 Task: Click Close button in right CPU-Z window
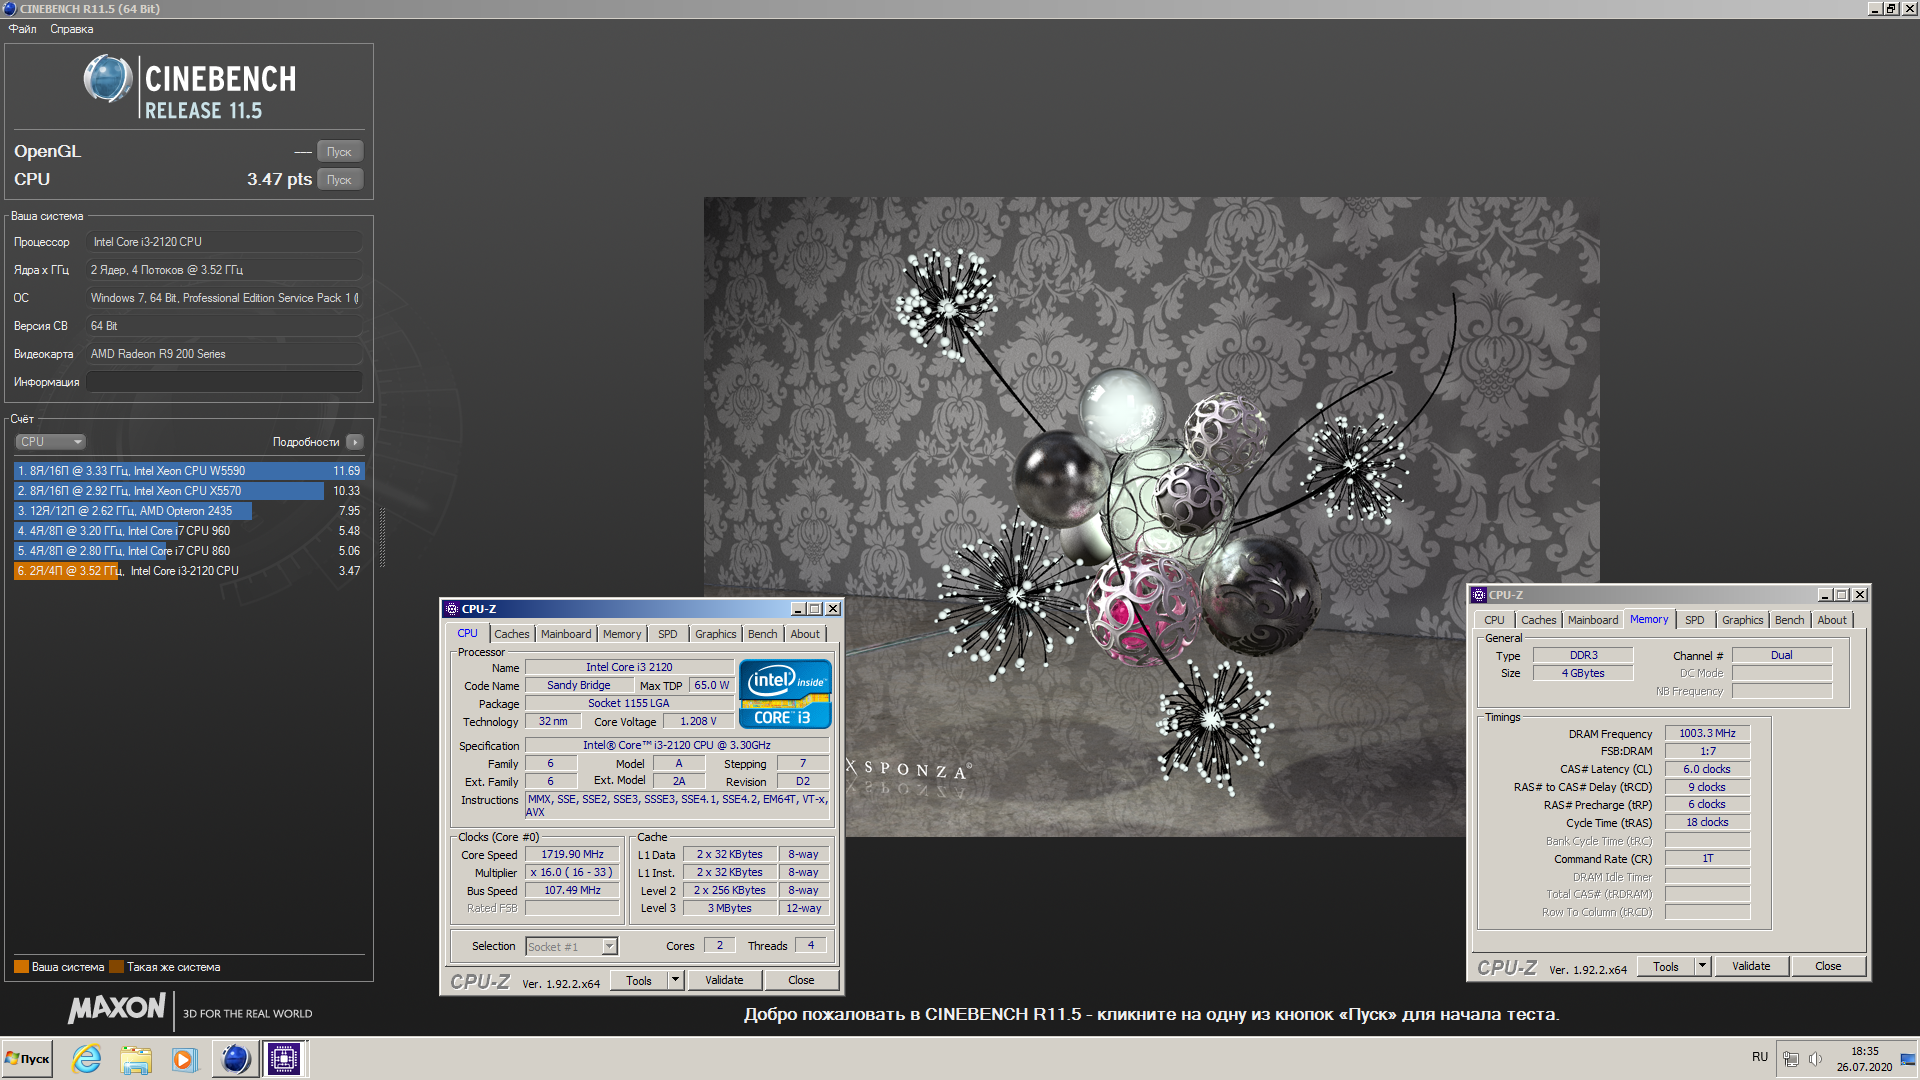click(1828, 967)
